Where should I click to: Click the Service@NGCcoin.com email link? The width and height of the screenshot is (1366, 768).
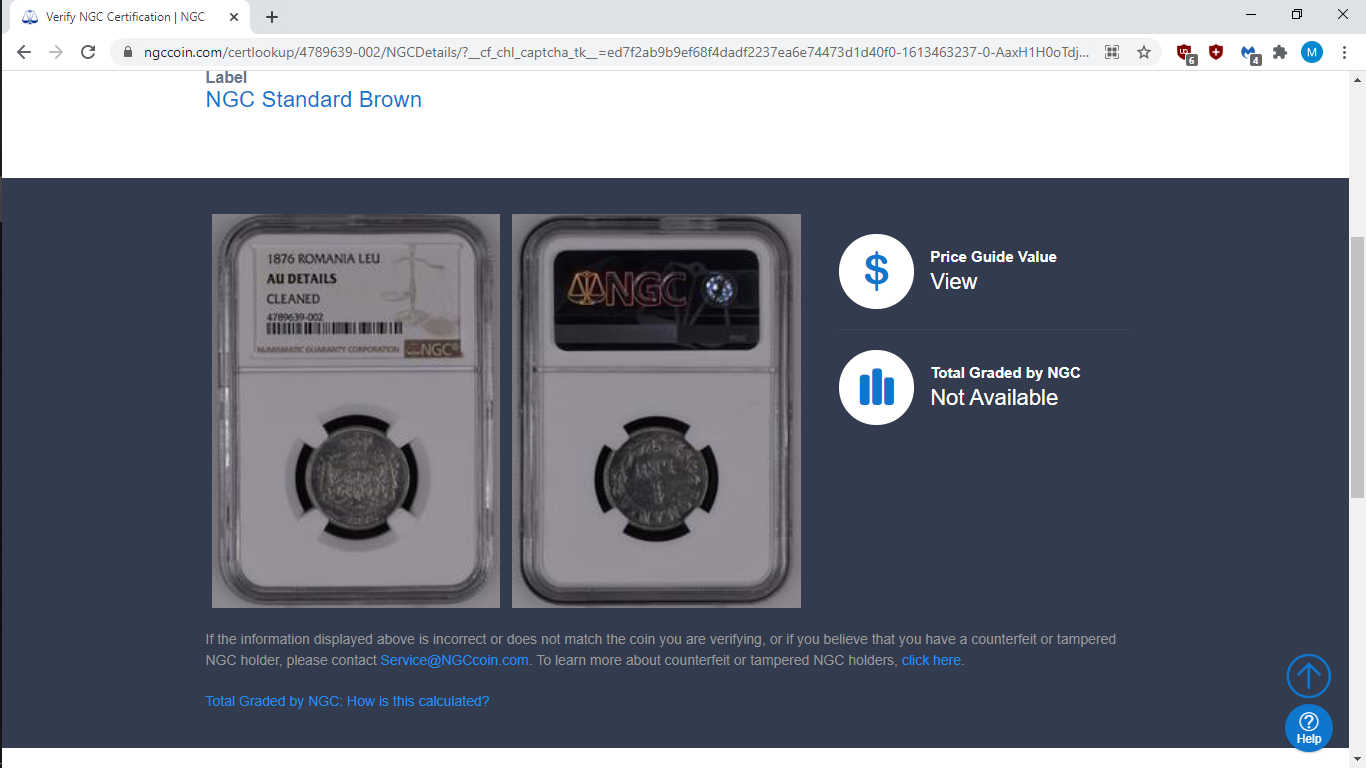pyautogui.click(x=454, y=661)
